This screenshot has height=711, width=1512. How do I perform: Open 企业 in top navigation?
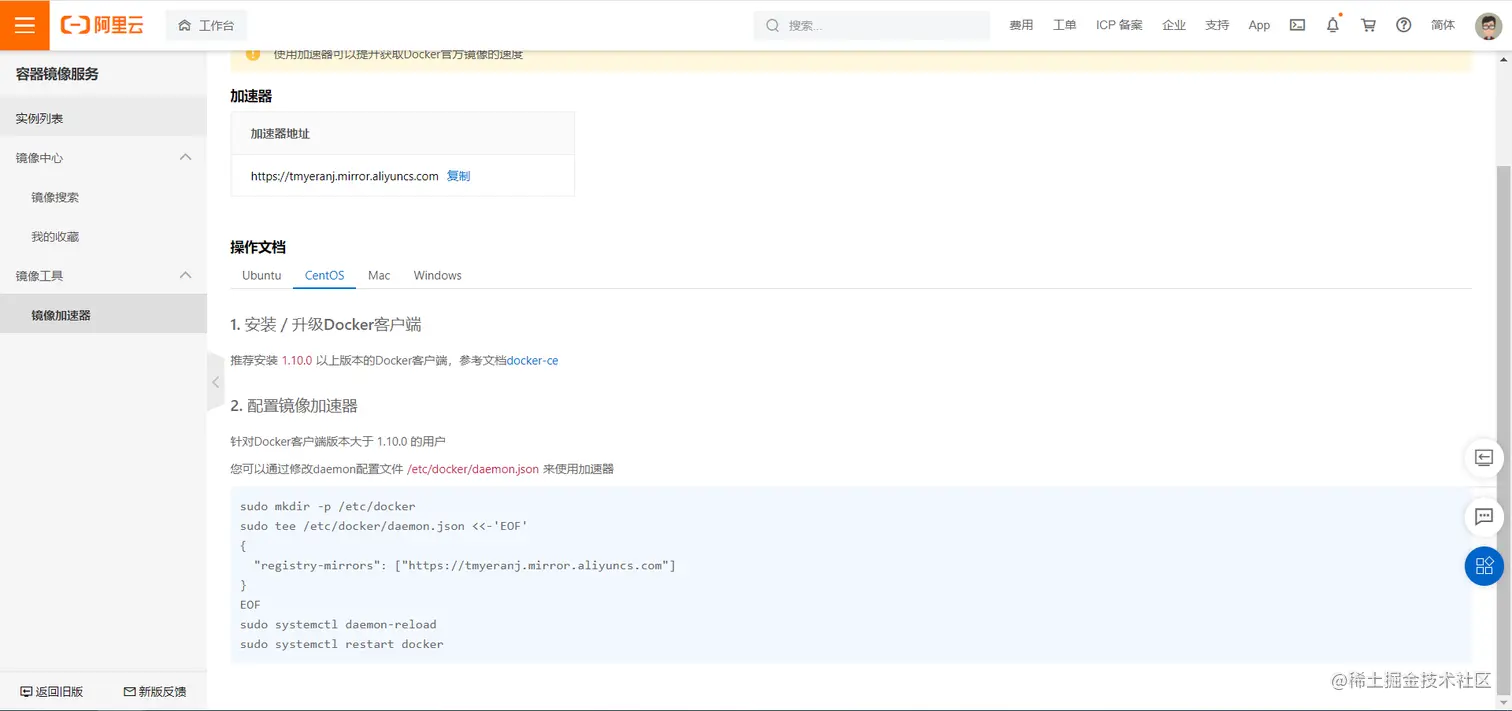pos(1174,25)
